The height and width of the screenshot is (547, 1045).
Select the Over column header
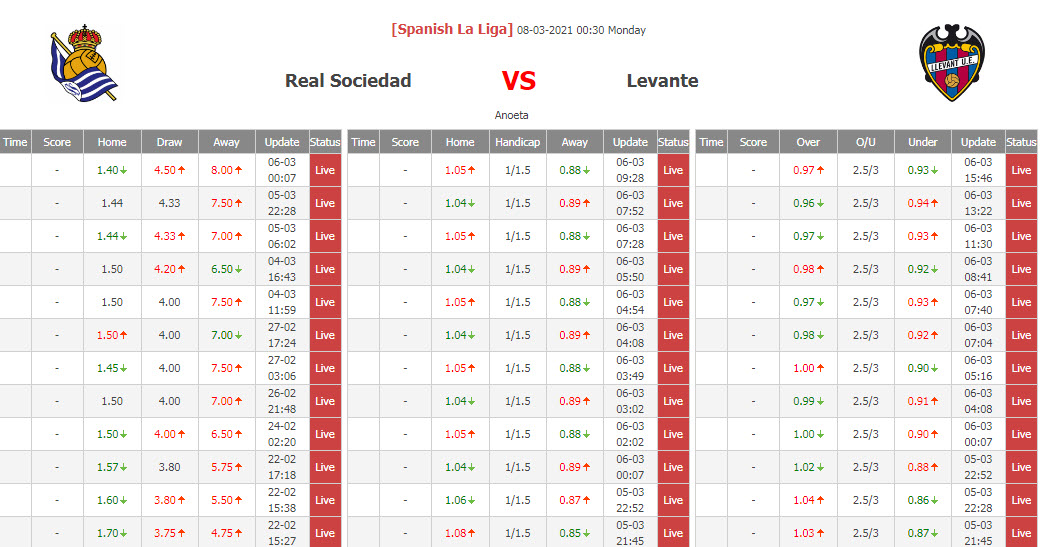coord(808,142)
